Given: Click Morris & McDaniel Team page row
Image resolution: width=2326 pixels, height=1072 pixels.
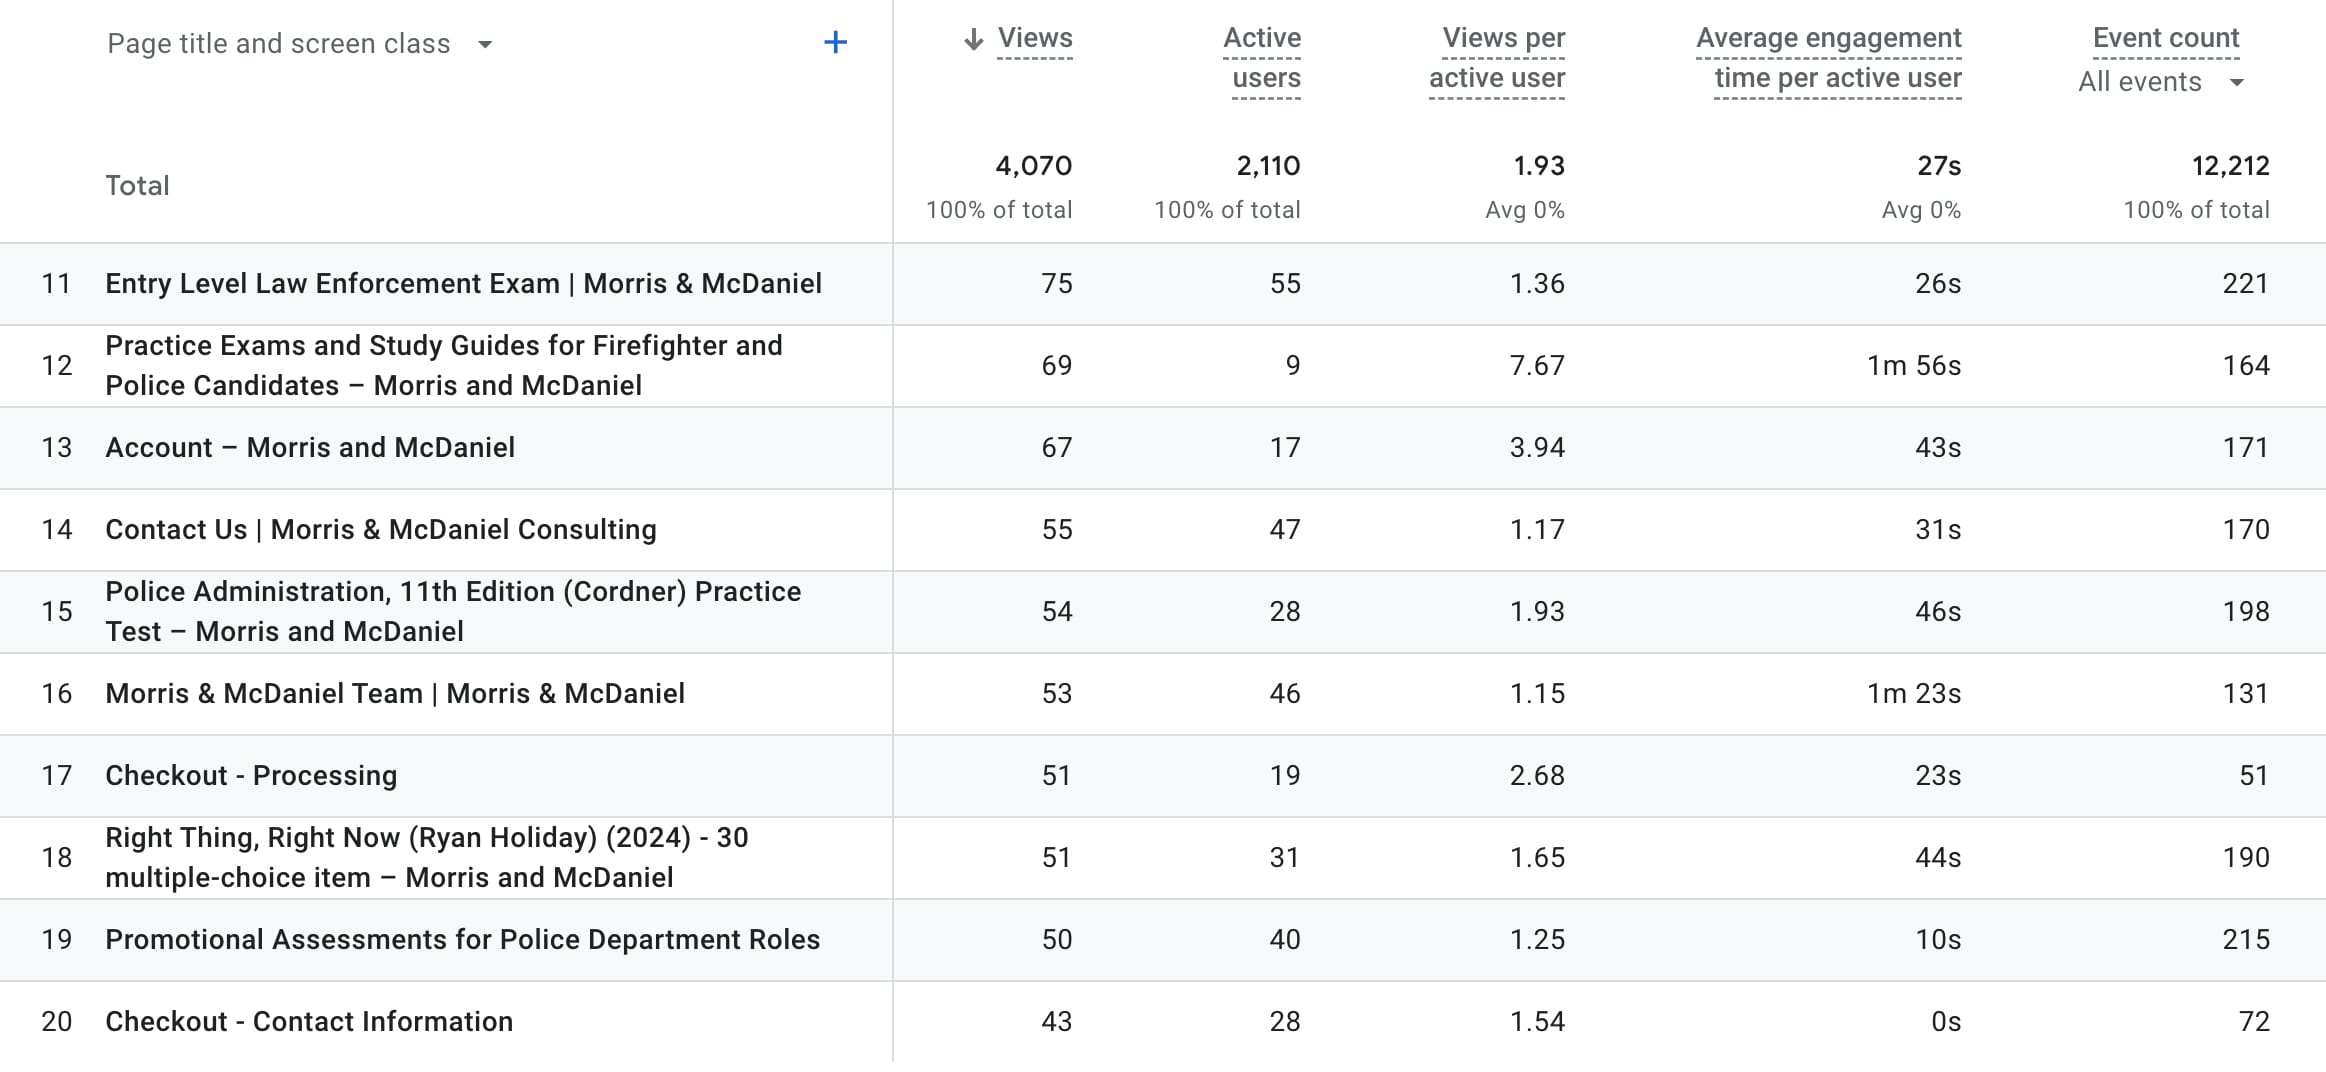Looking at the screenshot, I should pos(395,694).
